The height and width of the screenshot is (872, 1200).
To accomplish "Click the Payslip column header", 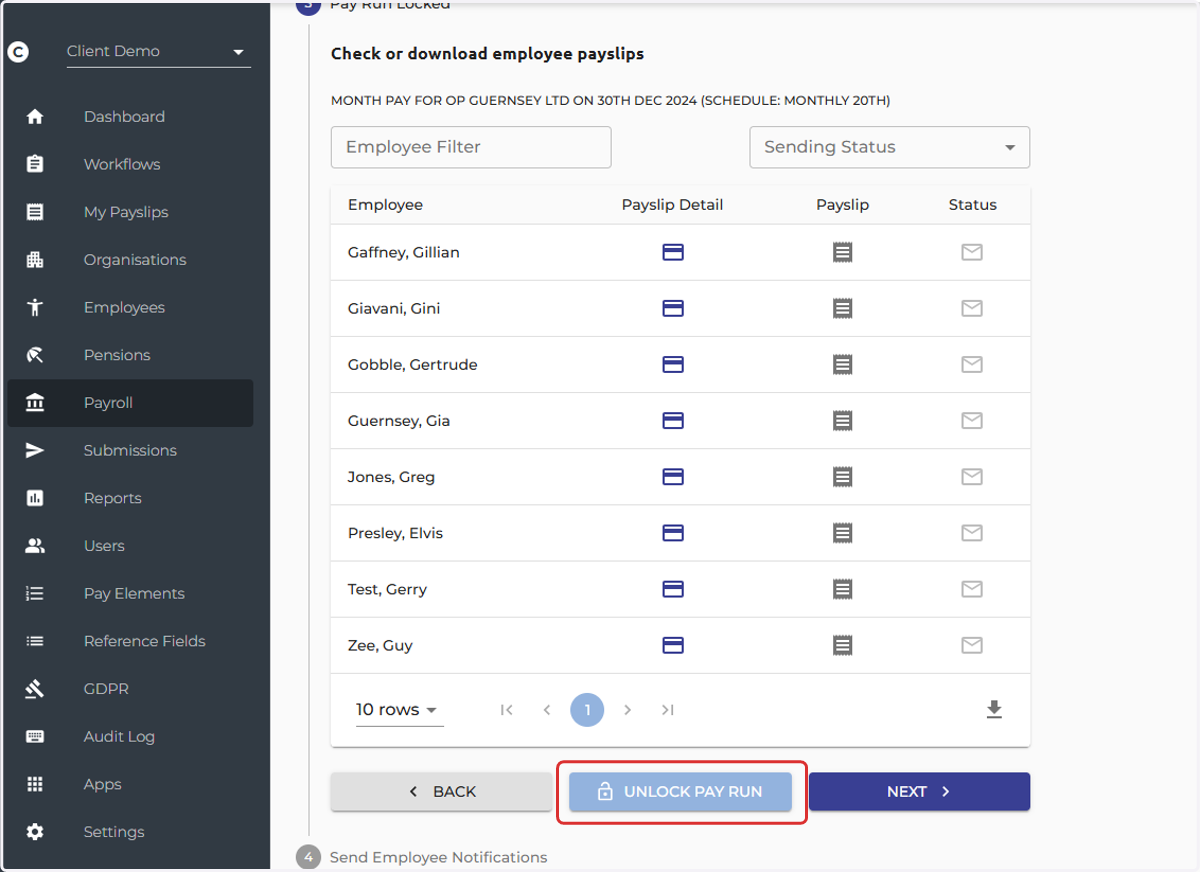I will pyautogui.click(x=843, y=204).
